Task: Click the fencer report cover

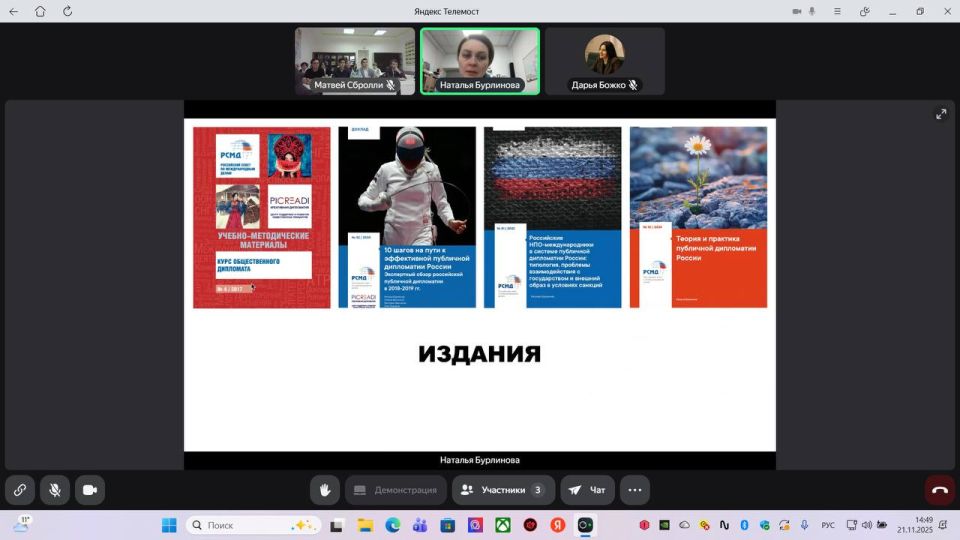Action: click(x=407, y=217)
